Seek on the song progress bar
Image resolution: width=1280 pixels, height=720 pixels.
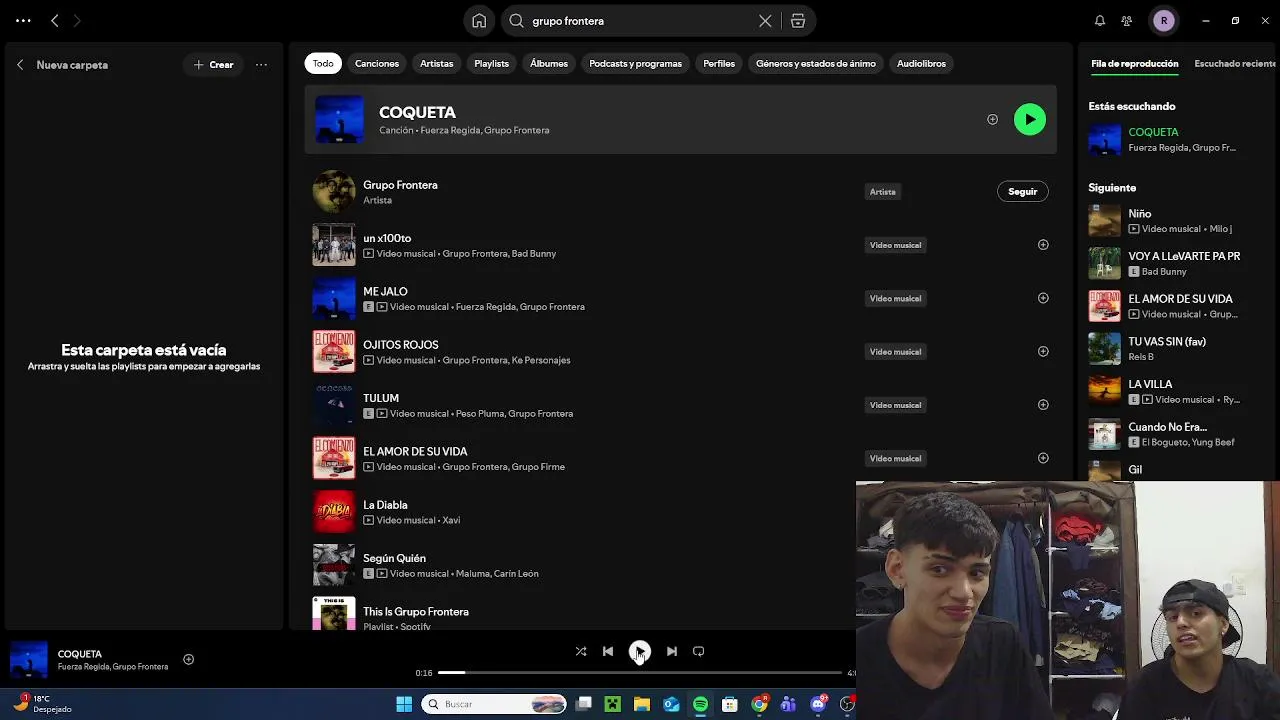(640, 673)
